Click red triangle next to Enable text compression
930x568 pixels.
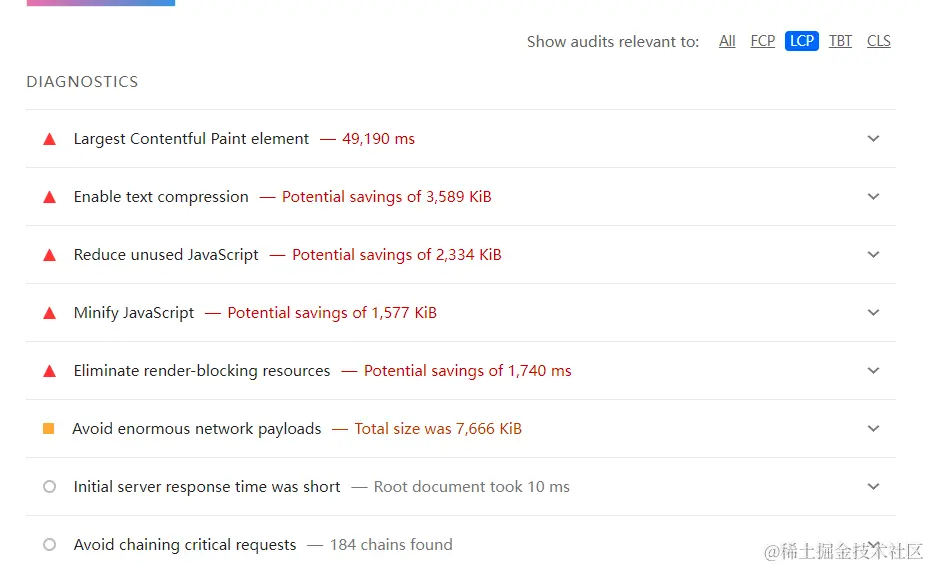(50, 197)
